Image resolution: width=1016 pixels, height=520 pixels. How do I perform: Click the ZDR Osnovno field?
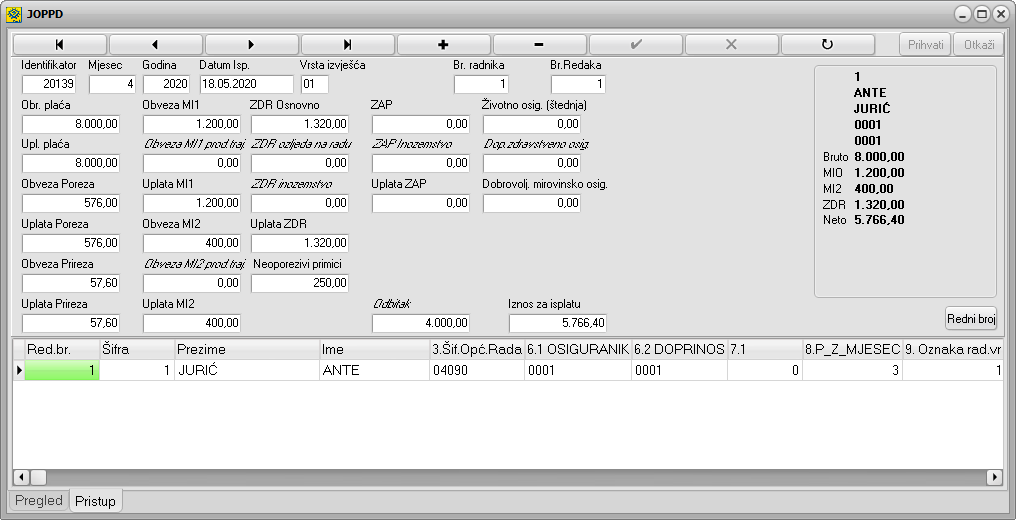tap(300, 124)
